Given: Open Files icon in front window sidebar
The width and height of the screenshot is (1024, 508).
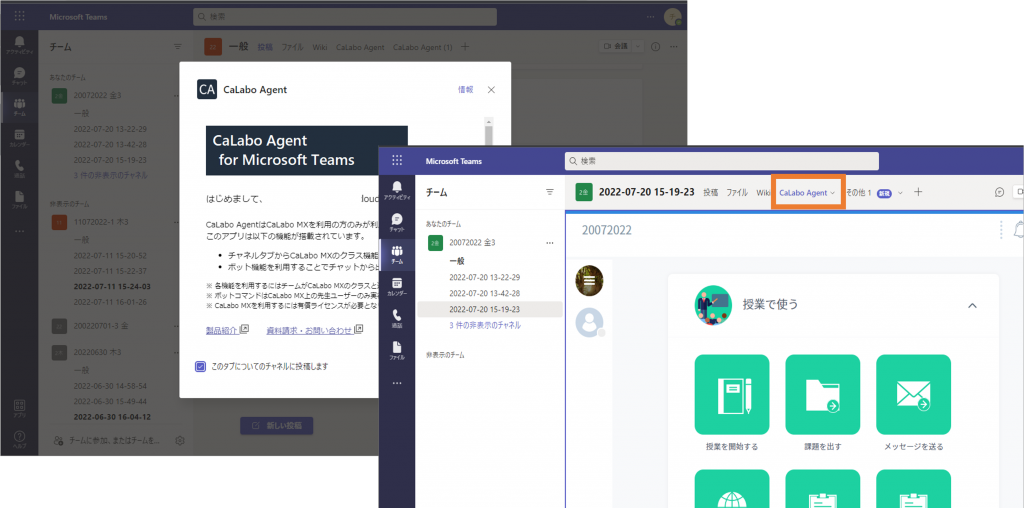Looking at the screenshot, I should (397, 350).
